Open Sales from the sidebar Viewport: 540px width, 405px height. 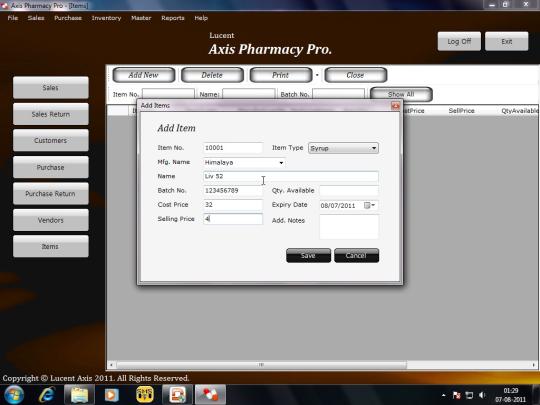[x=51, y=87]
